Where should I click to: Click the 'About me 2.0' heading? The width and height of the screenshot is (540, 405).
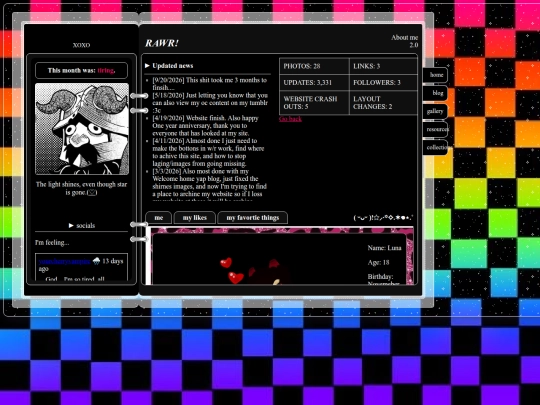pos(405,41)
